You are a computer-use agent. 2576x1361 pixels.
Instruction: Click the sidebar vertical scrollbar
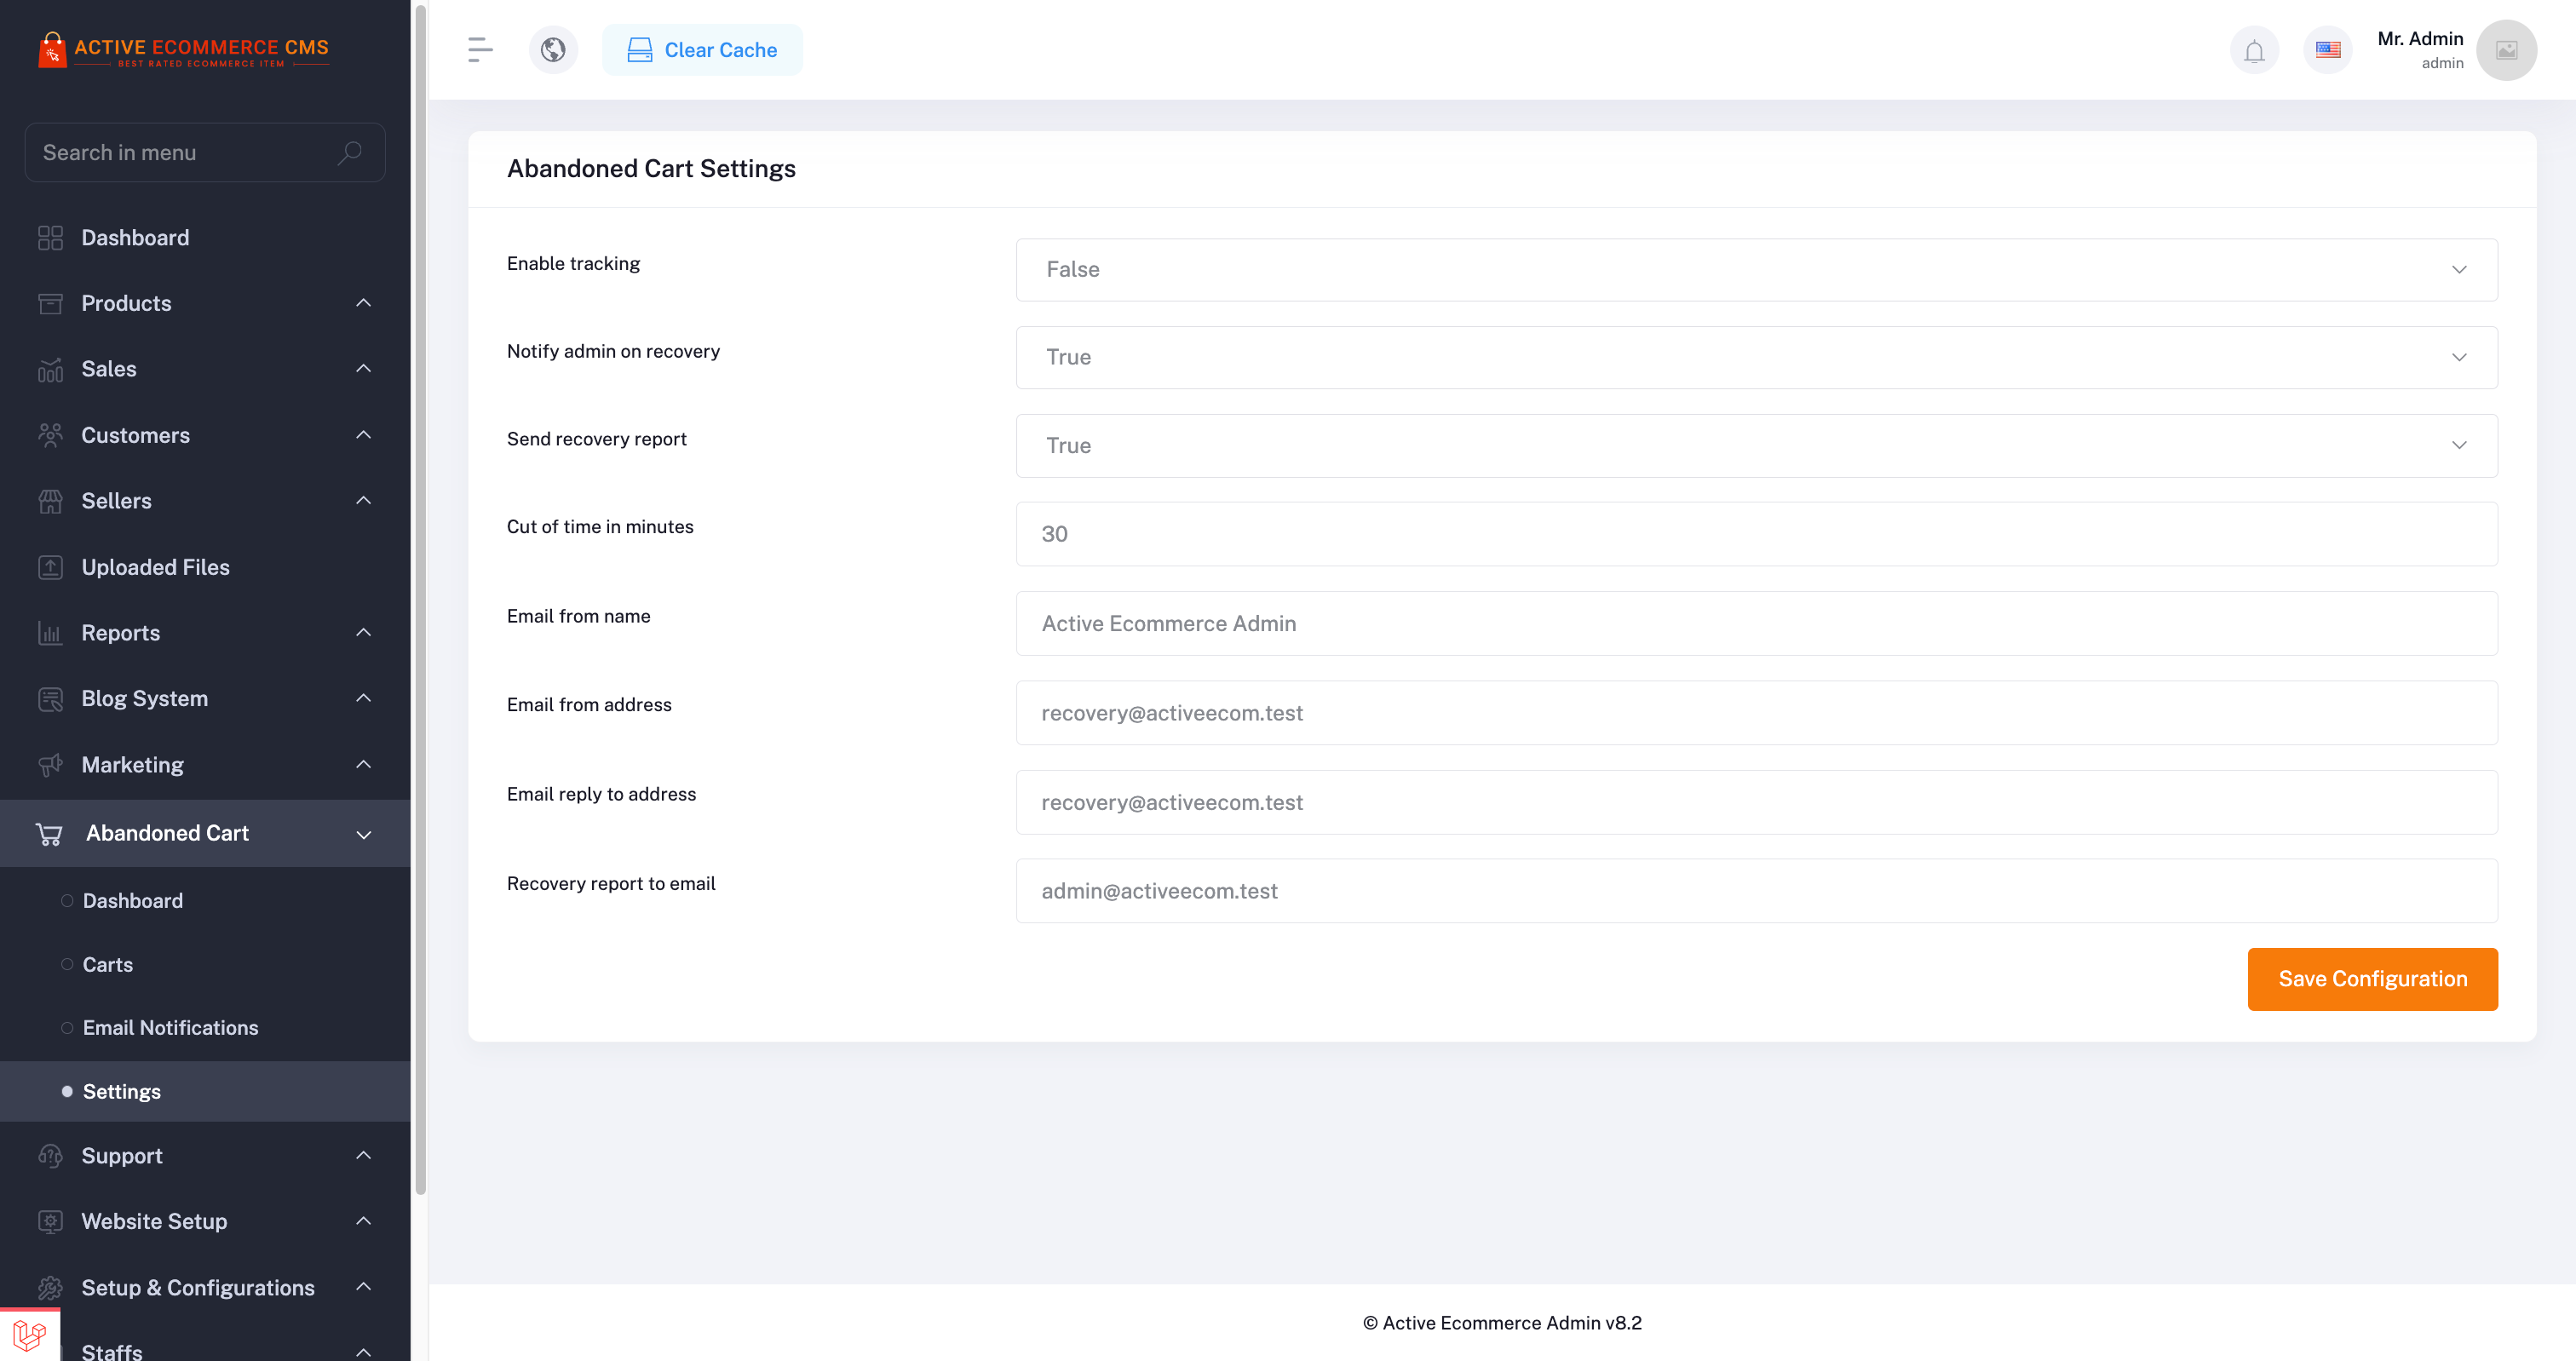point(420,600)
